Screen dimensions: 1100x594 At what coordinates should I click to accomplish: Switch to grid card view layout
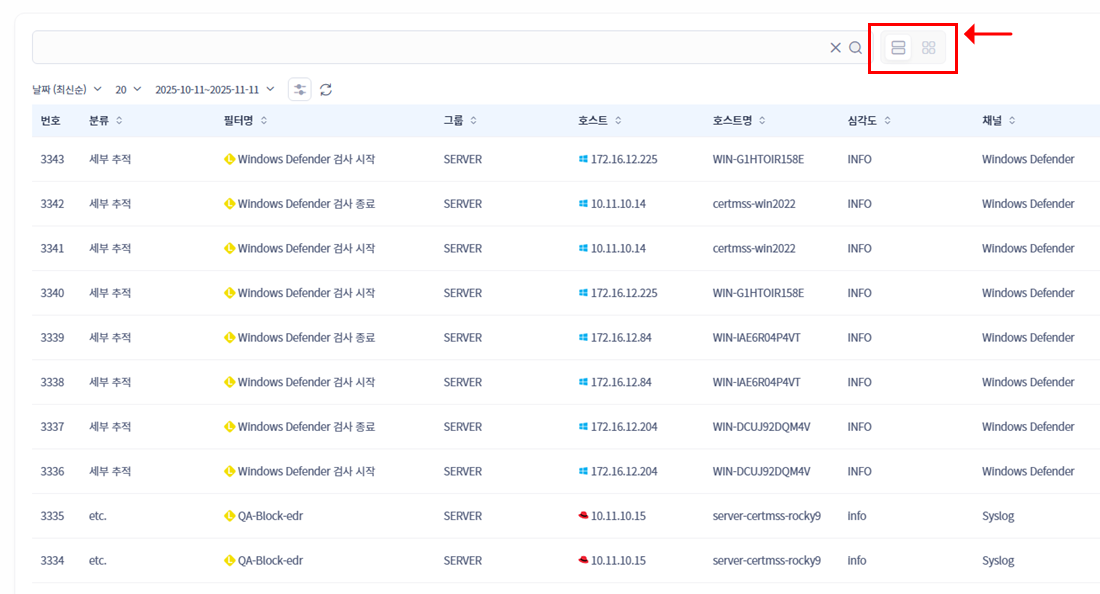coord(928,48)
